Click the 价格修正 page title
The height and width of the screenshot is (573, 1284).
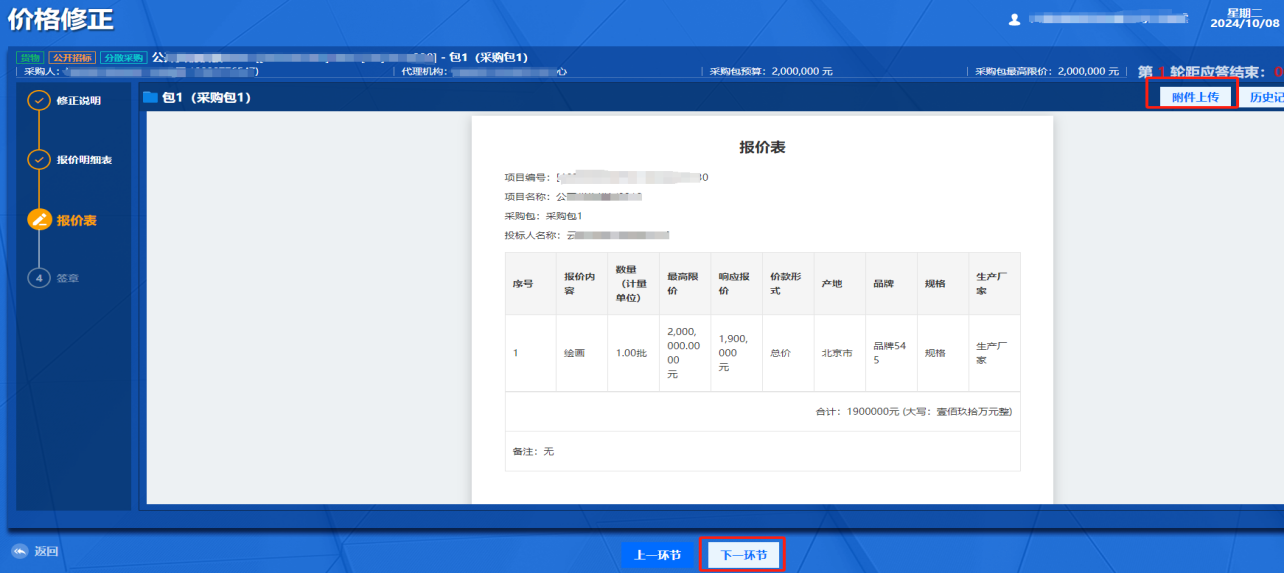(x=61, y=19)
